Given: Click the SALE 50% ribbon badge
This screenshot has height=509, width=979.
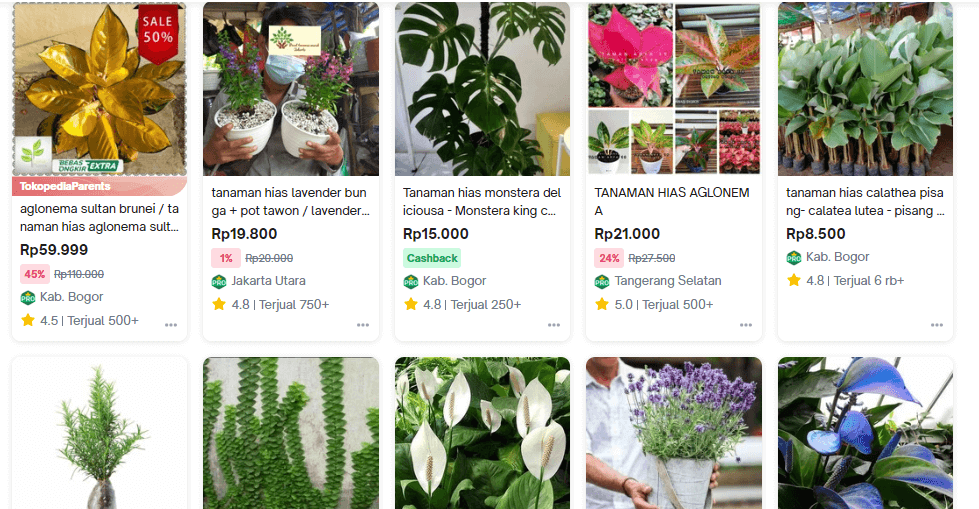Looking at the screenshot, I should tap(158, 34).
